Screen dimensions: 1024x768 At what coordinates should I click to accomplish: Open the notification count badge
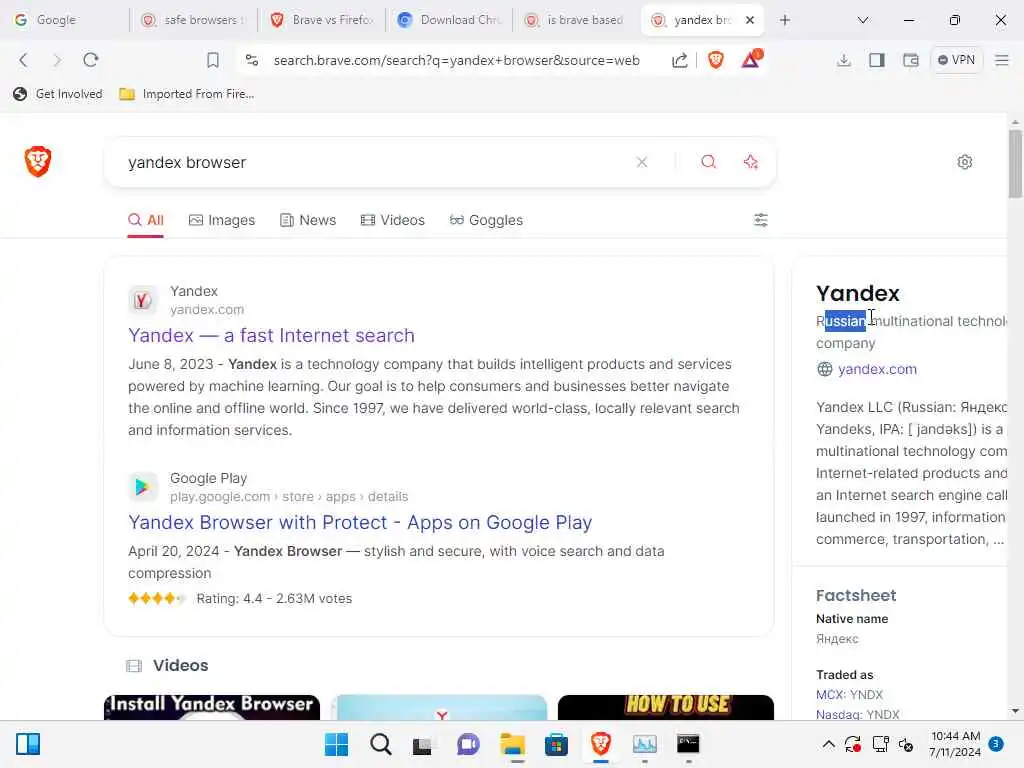pyautogui.click(x=996, y=744)
